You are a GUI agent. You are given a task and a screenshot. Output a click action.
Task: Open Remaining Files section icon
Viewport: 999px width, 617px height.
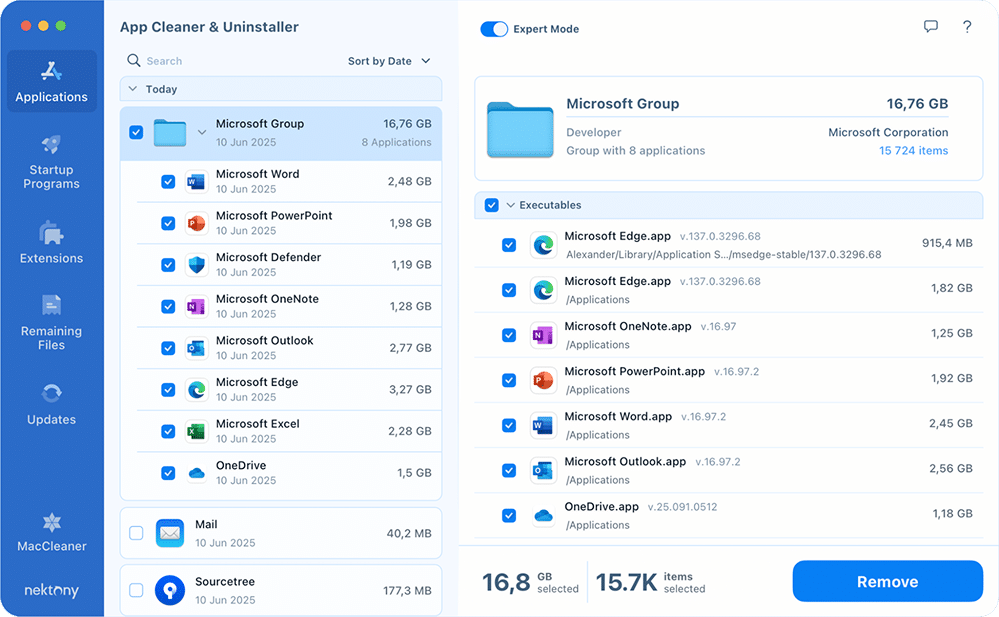(x=52, y=305)
